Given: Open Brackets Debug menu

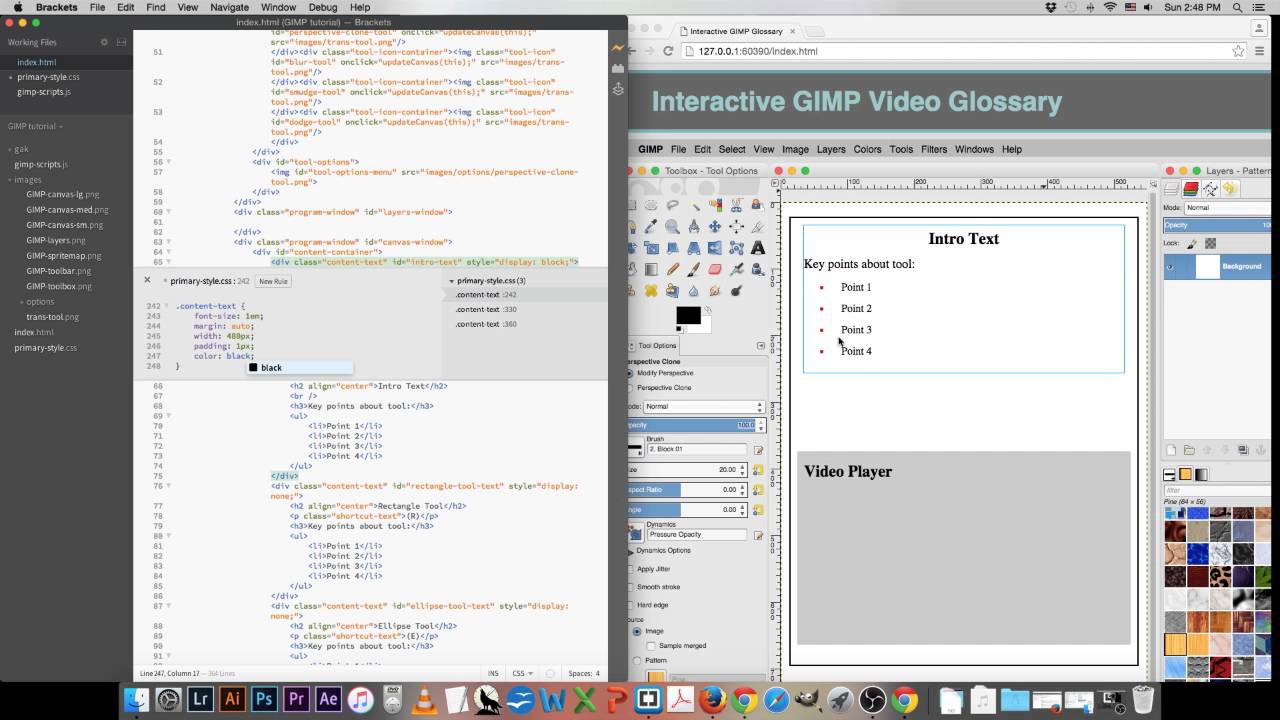Looking at the screenshot, I should click(x=322, y=7).
